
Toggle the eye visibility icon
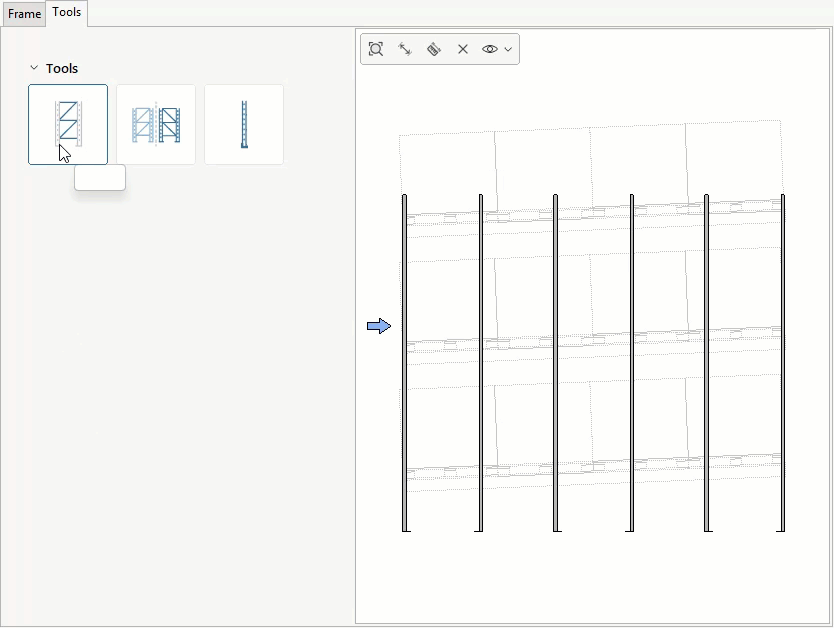490,49
